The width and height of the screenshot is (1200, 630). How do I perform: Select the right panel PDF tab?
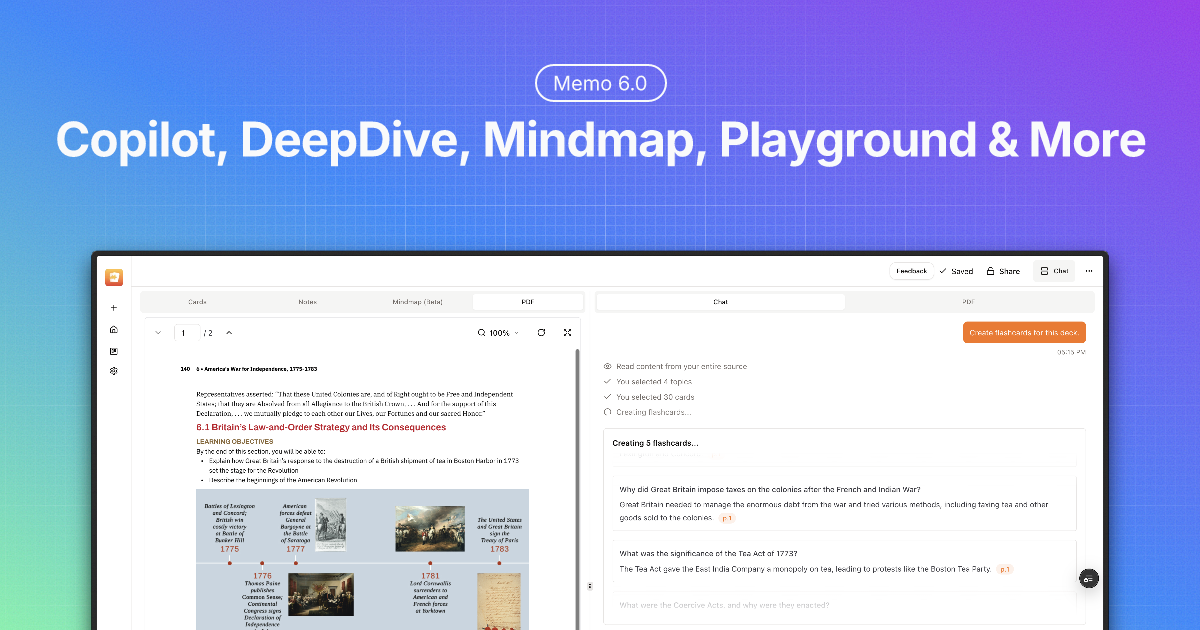[x=968, y=301]
